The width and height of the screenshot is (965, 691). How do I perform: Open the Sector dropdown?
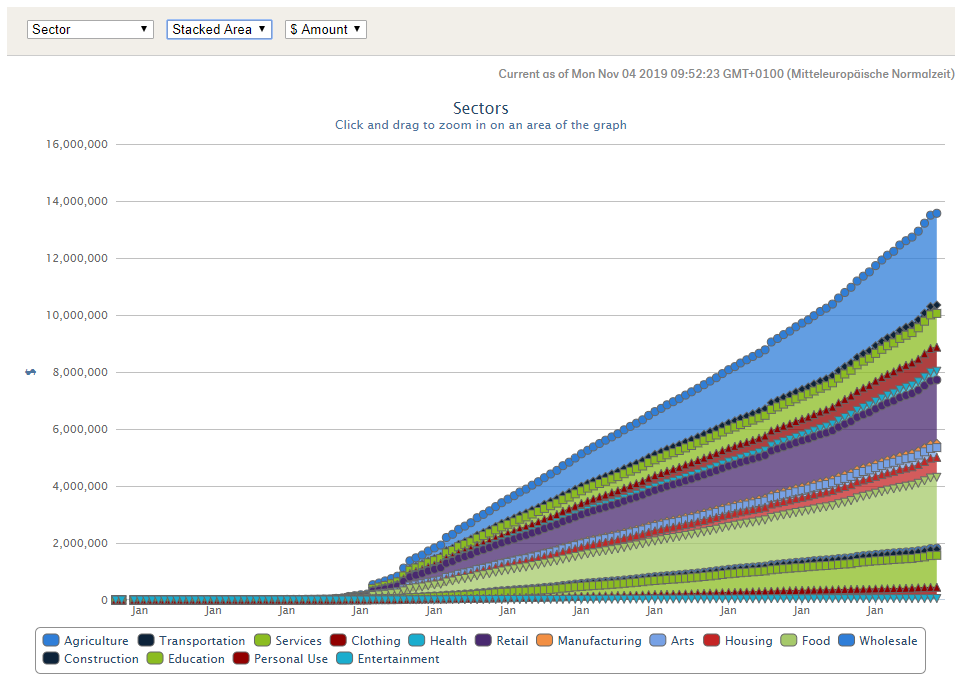tap(90, 30)
